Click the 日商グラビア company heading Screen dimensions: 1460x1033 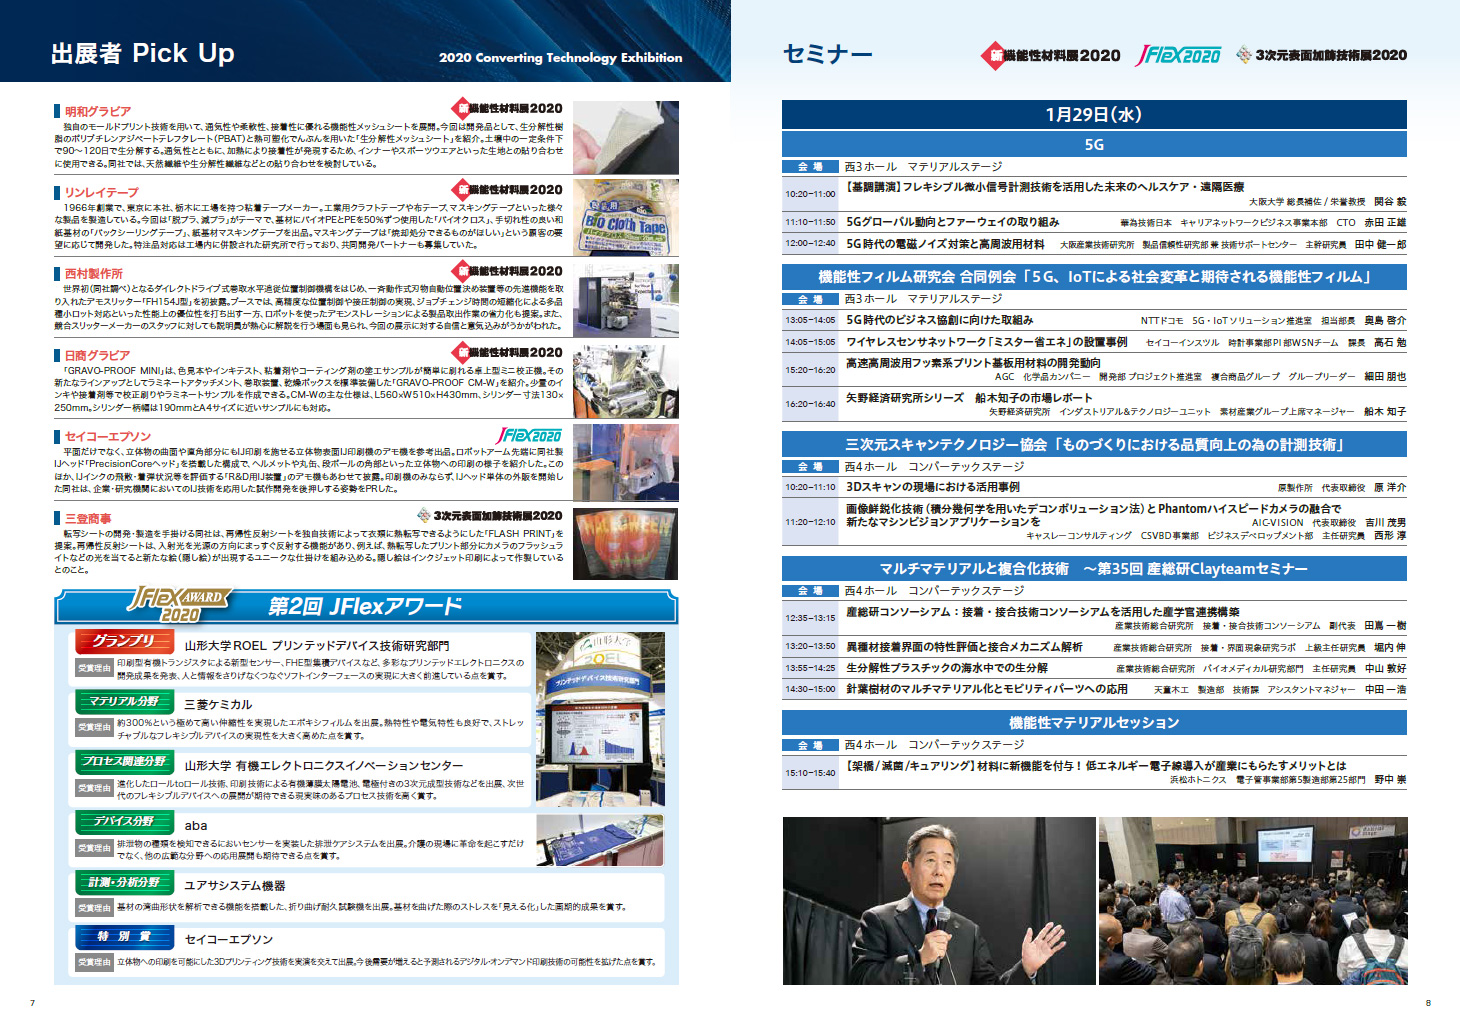[97, 355]
